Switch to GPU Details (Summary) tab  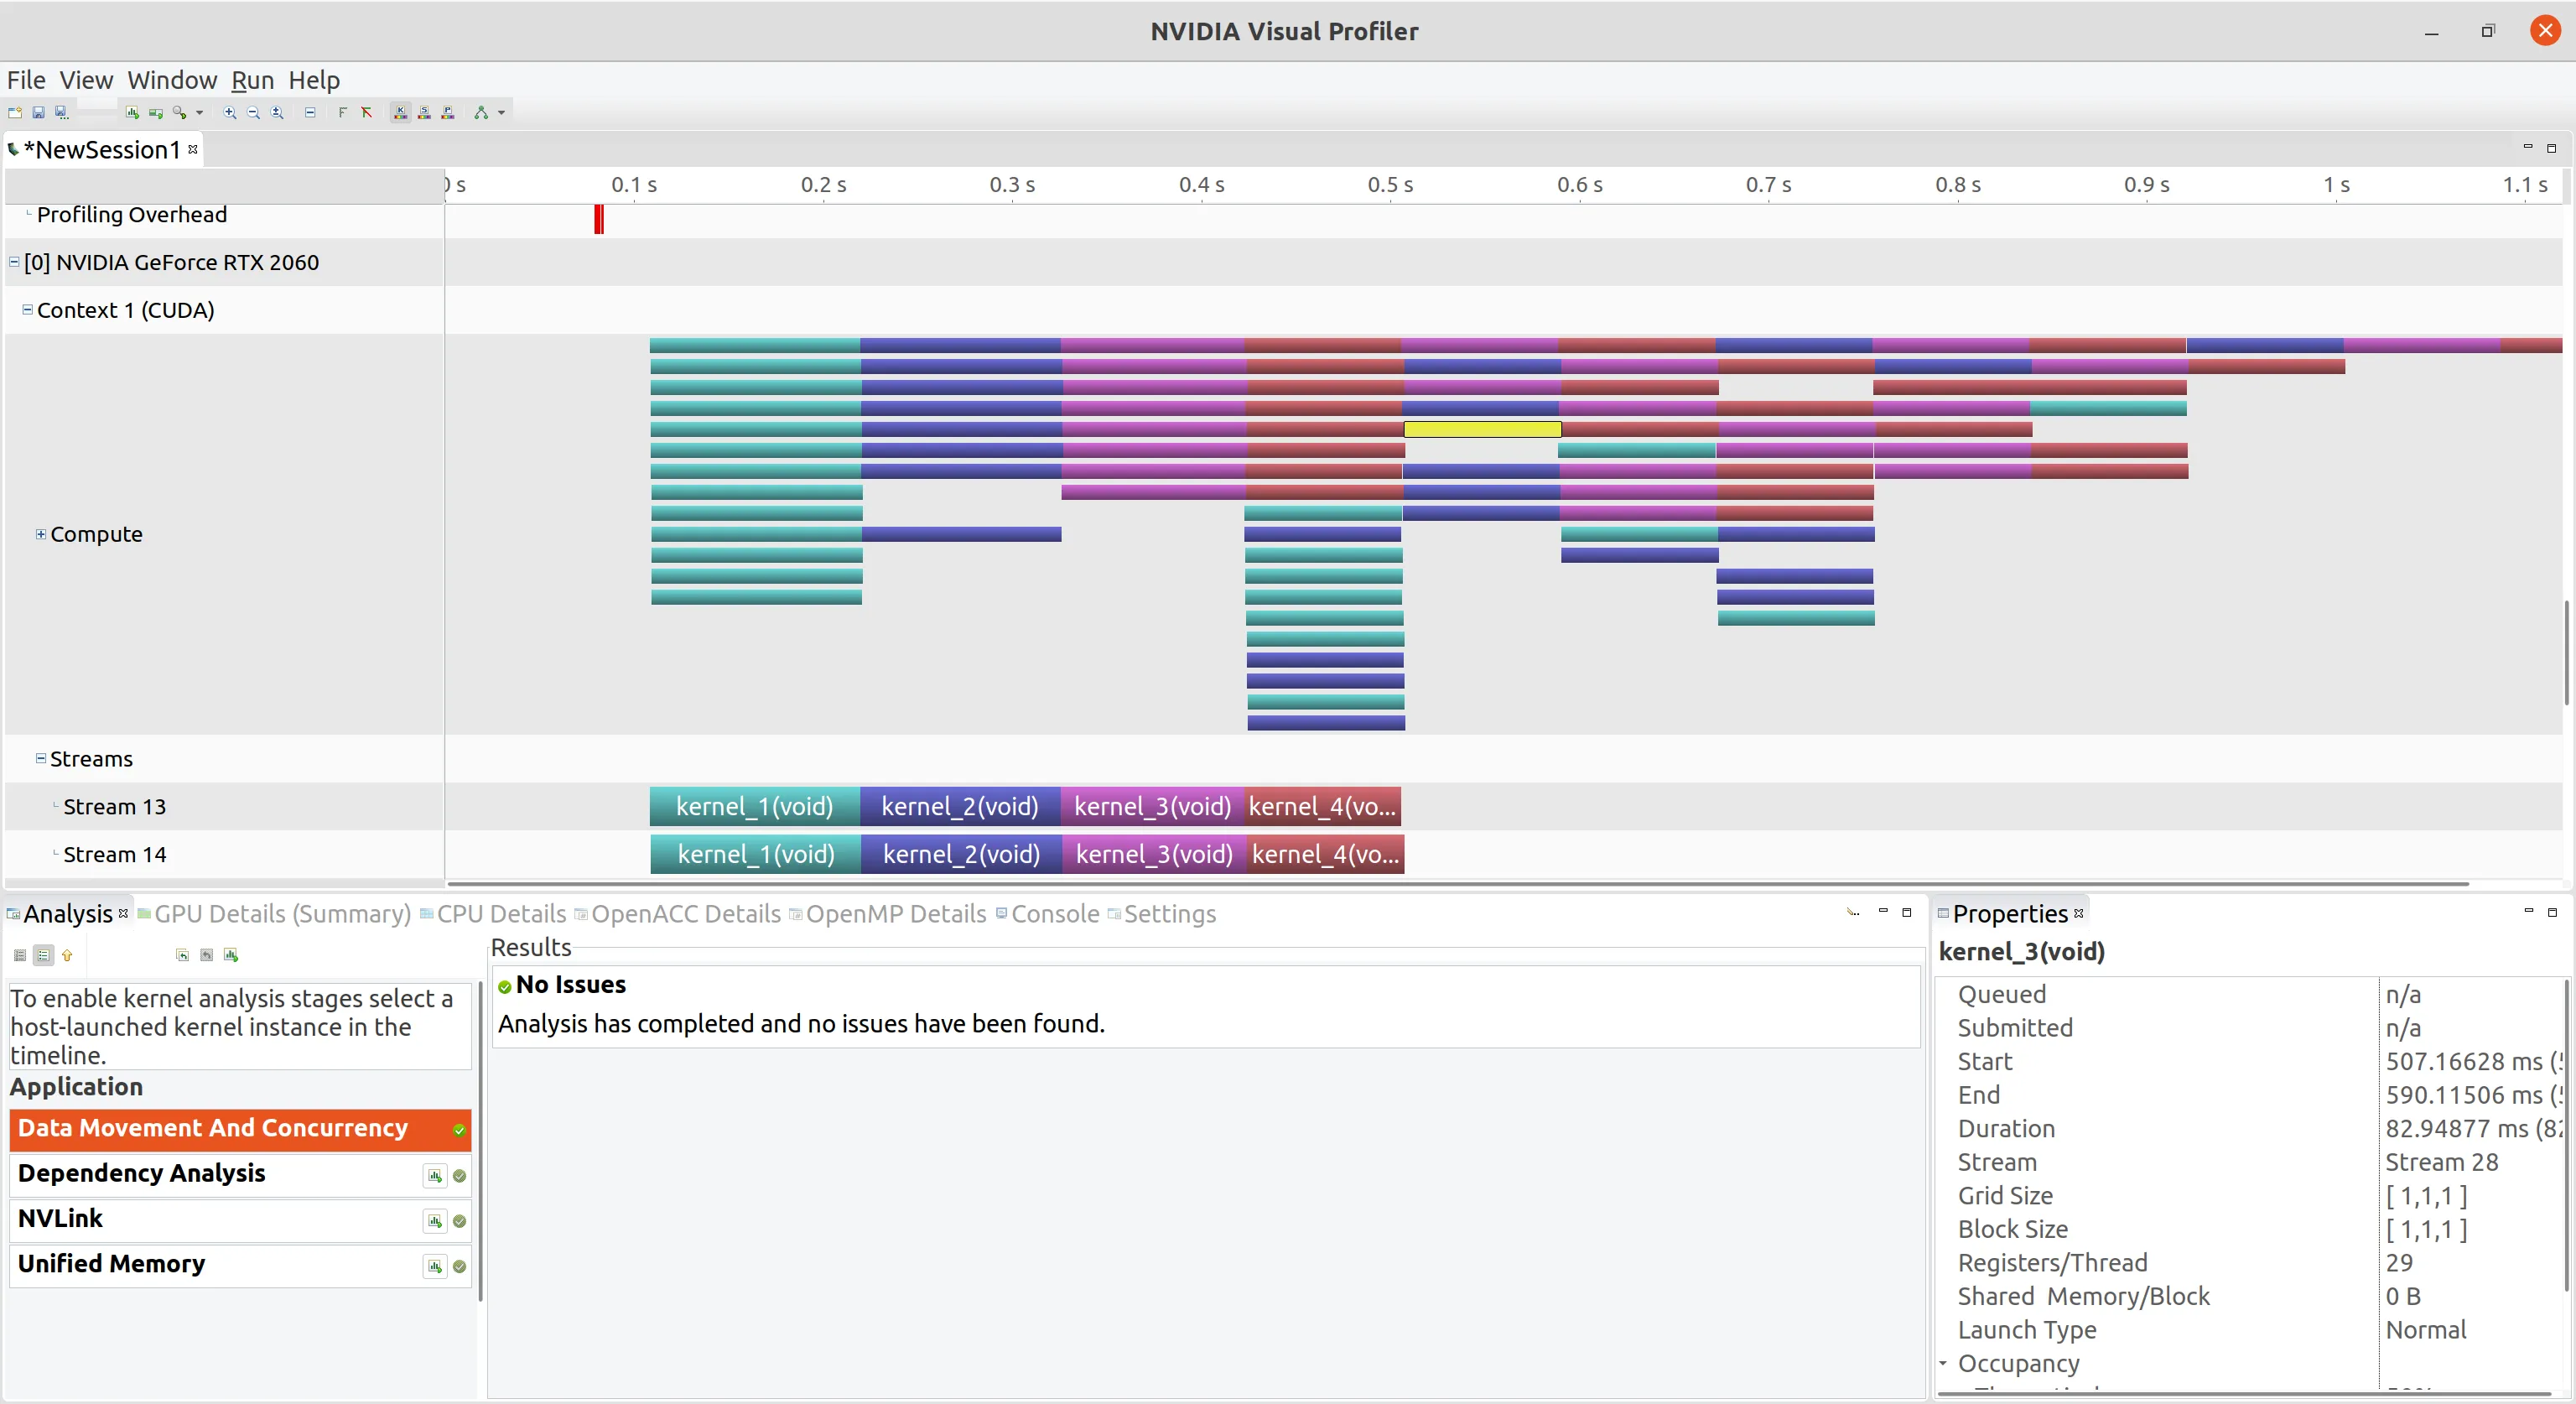282,914
